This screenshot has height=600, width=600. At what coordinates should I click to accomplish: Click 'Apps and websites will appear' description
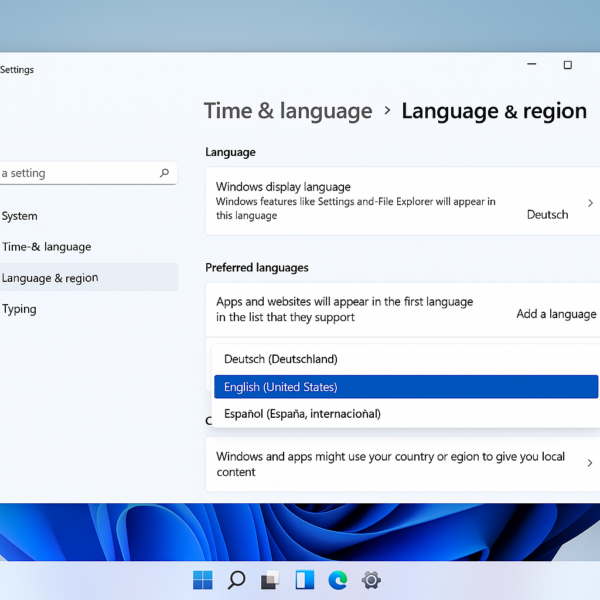click(x=344, y=309)
